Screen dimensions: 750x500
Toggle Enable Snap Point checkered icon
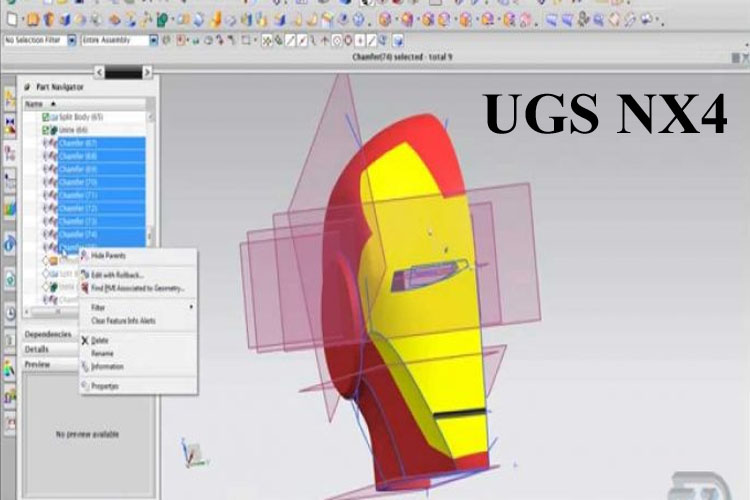pyautogui.click(x=266, y=41)
